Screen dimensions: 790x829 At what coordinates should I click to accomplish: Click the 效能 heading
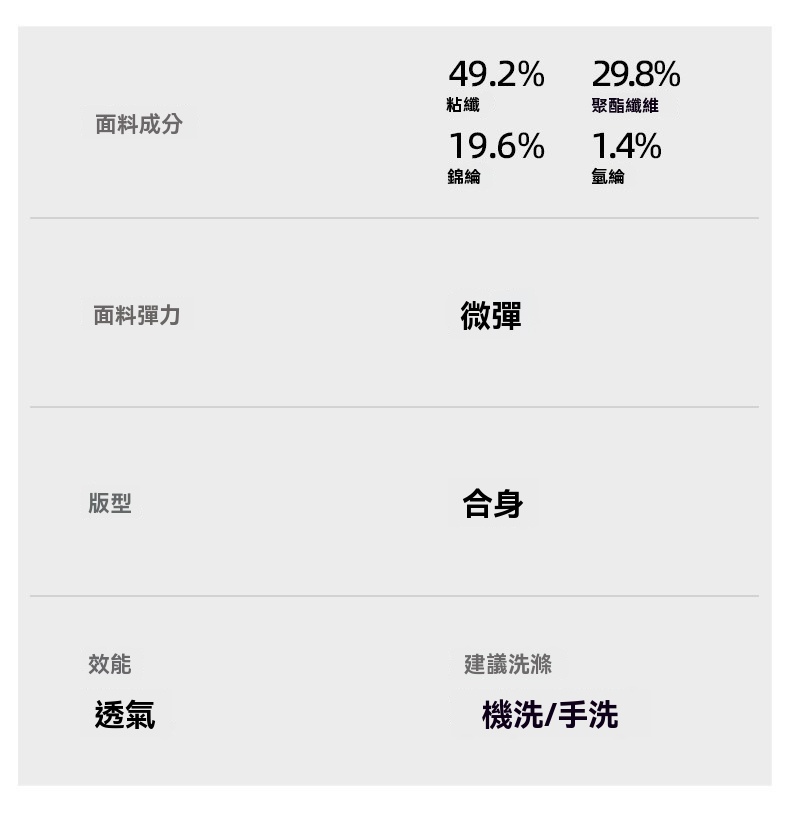click(110, 664)
